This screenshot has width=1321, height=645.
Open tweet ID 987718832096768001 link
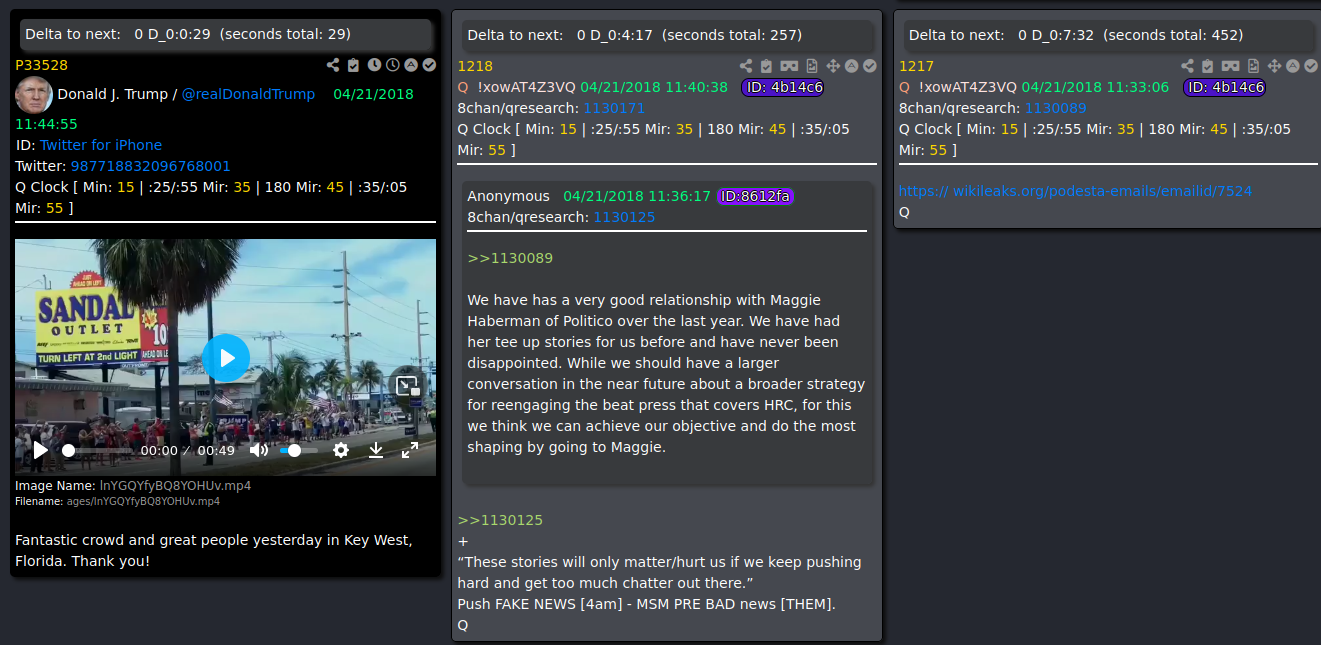coord(151,166)
